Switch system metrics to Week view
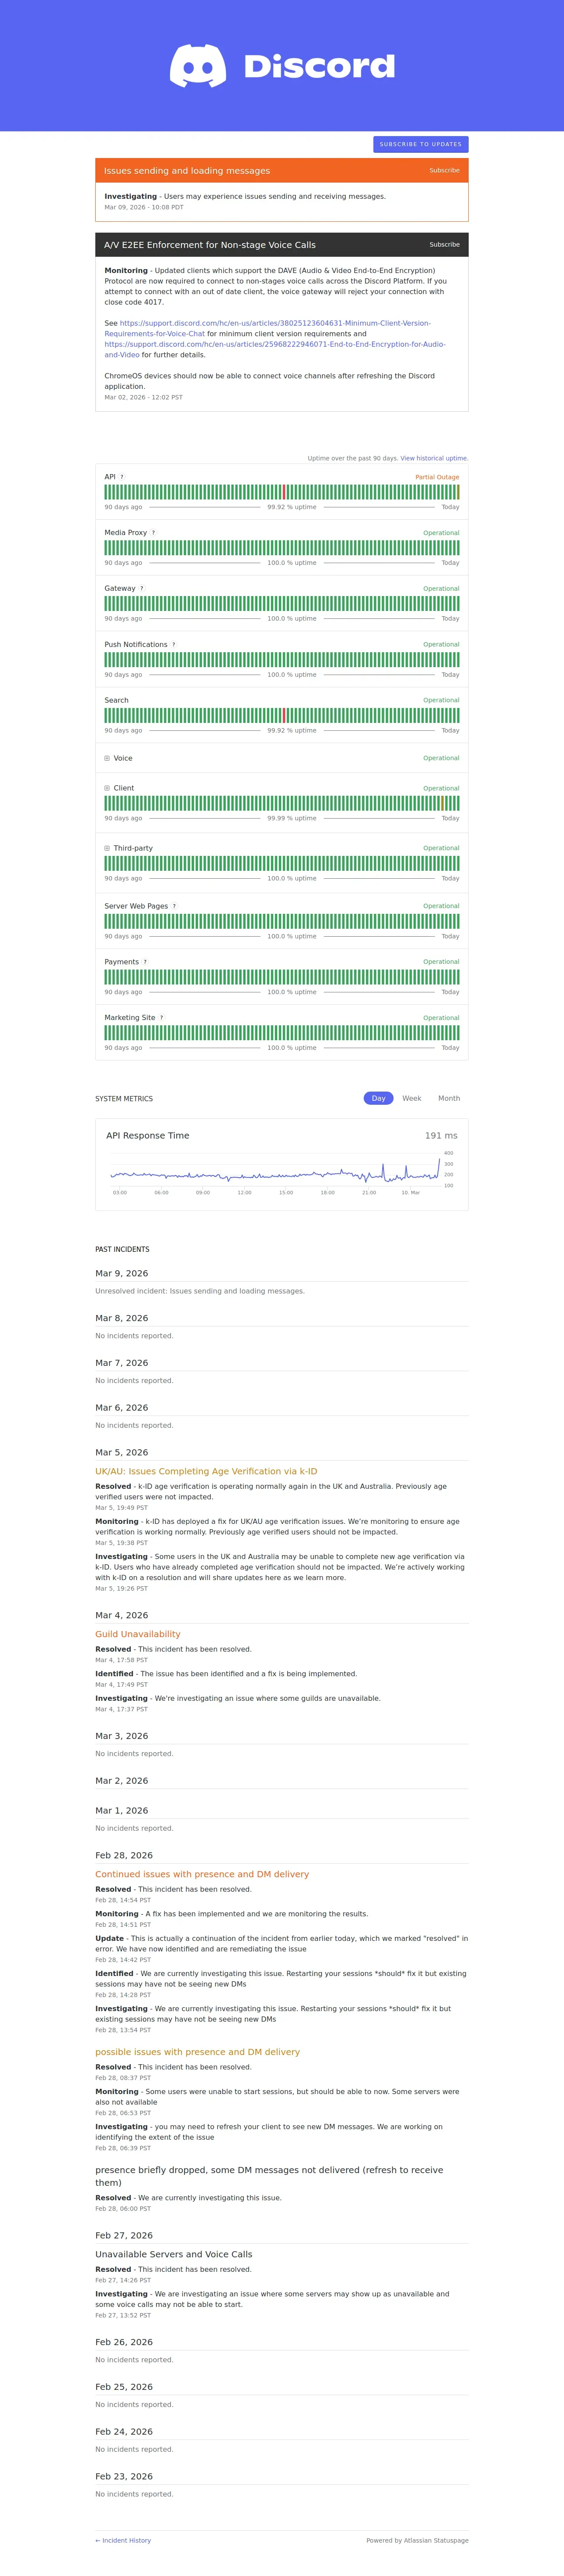Screen dimensions: 564x2576 [411, 1098]
